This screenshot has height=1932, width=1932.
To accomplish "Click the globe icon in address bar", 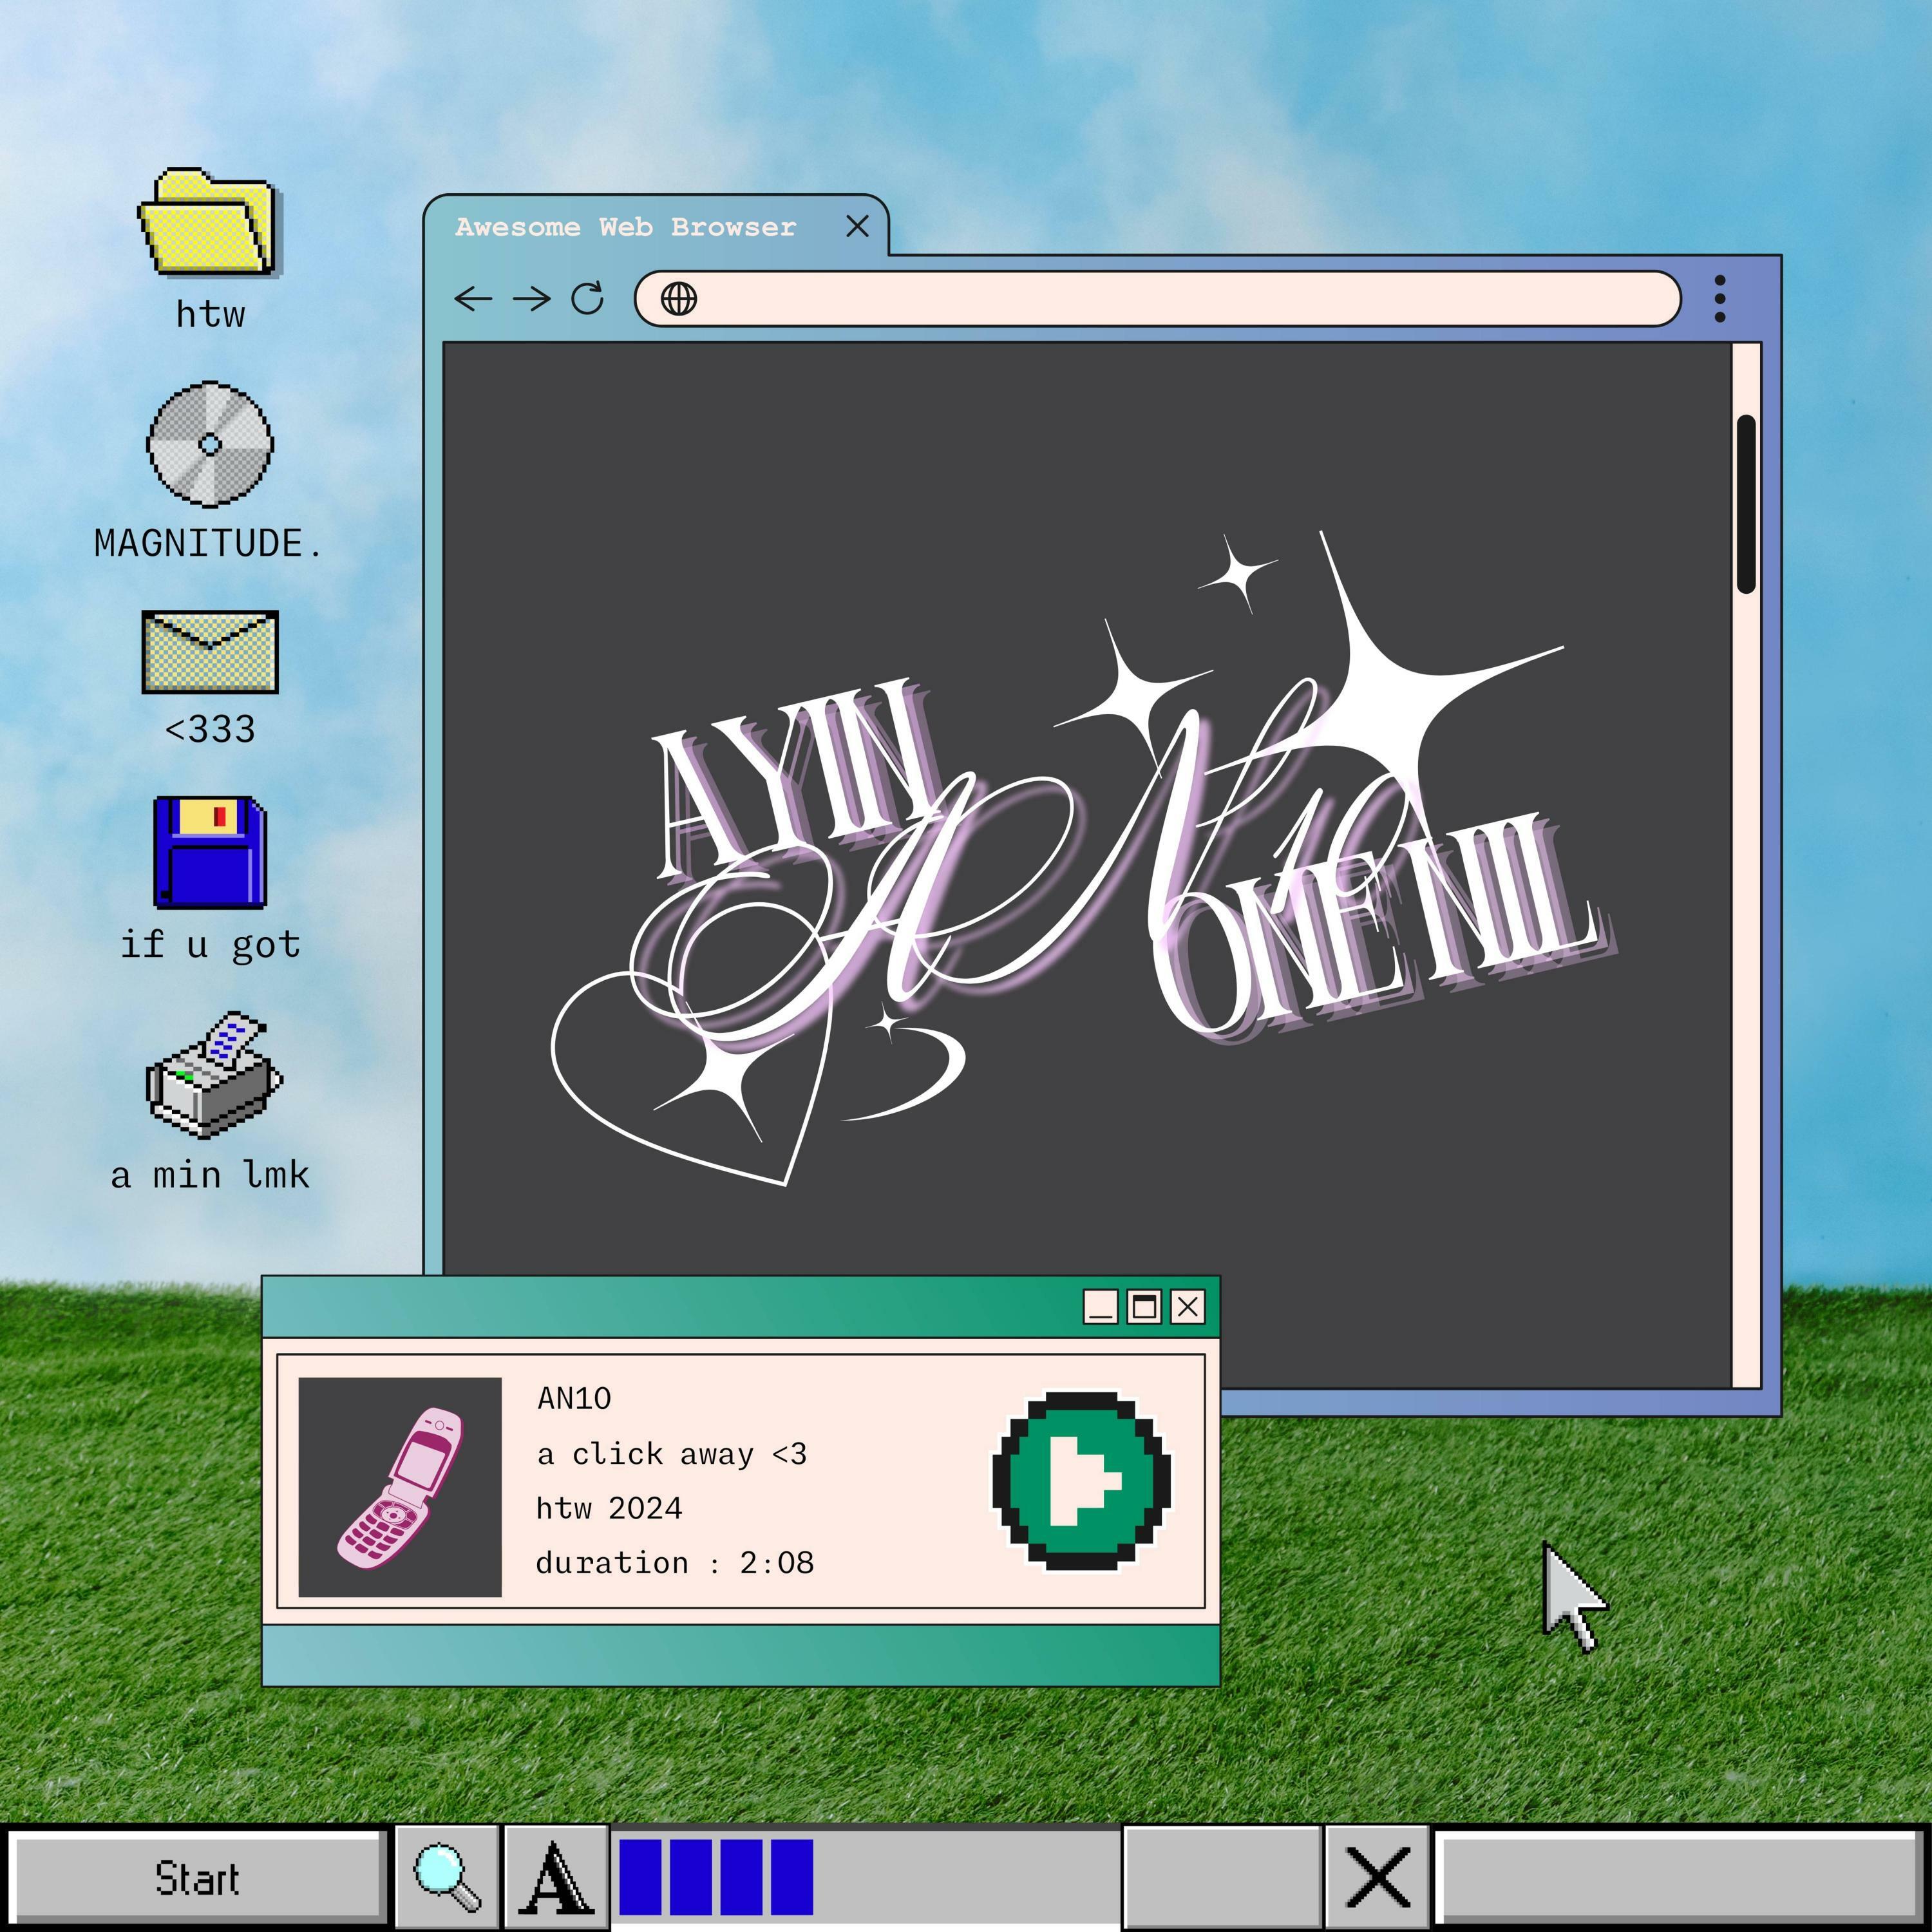I will pos(679,298).
